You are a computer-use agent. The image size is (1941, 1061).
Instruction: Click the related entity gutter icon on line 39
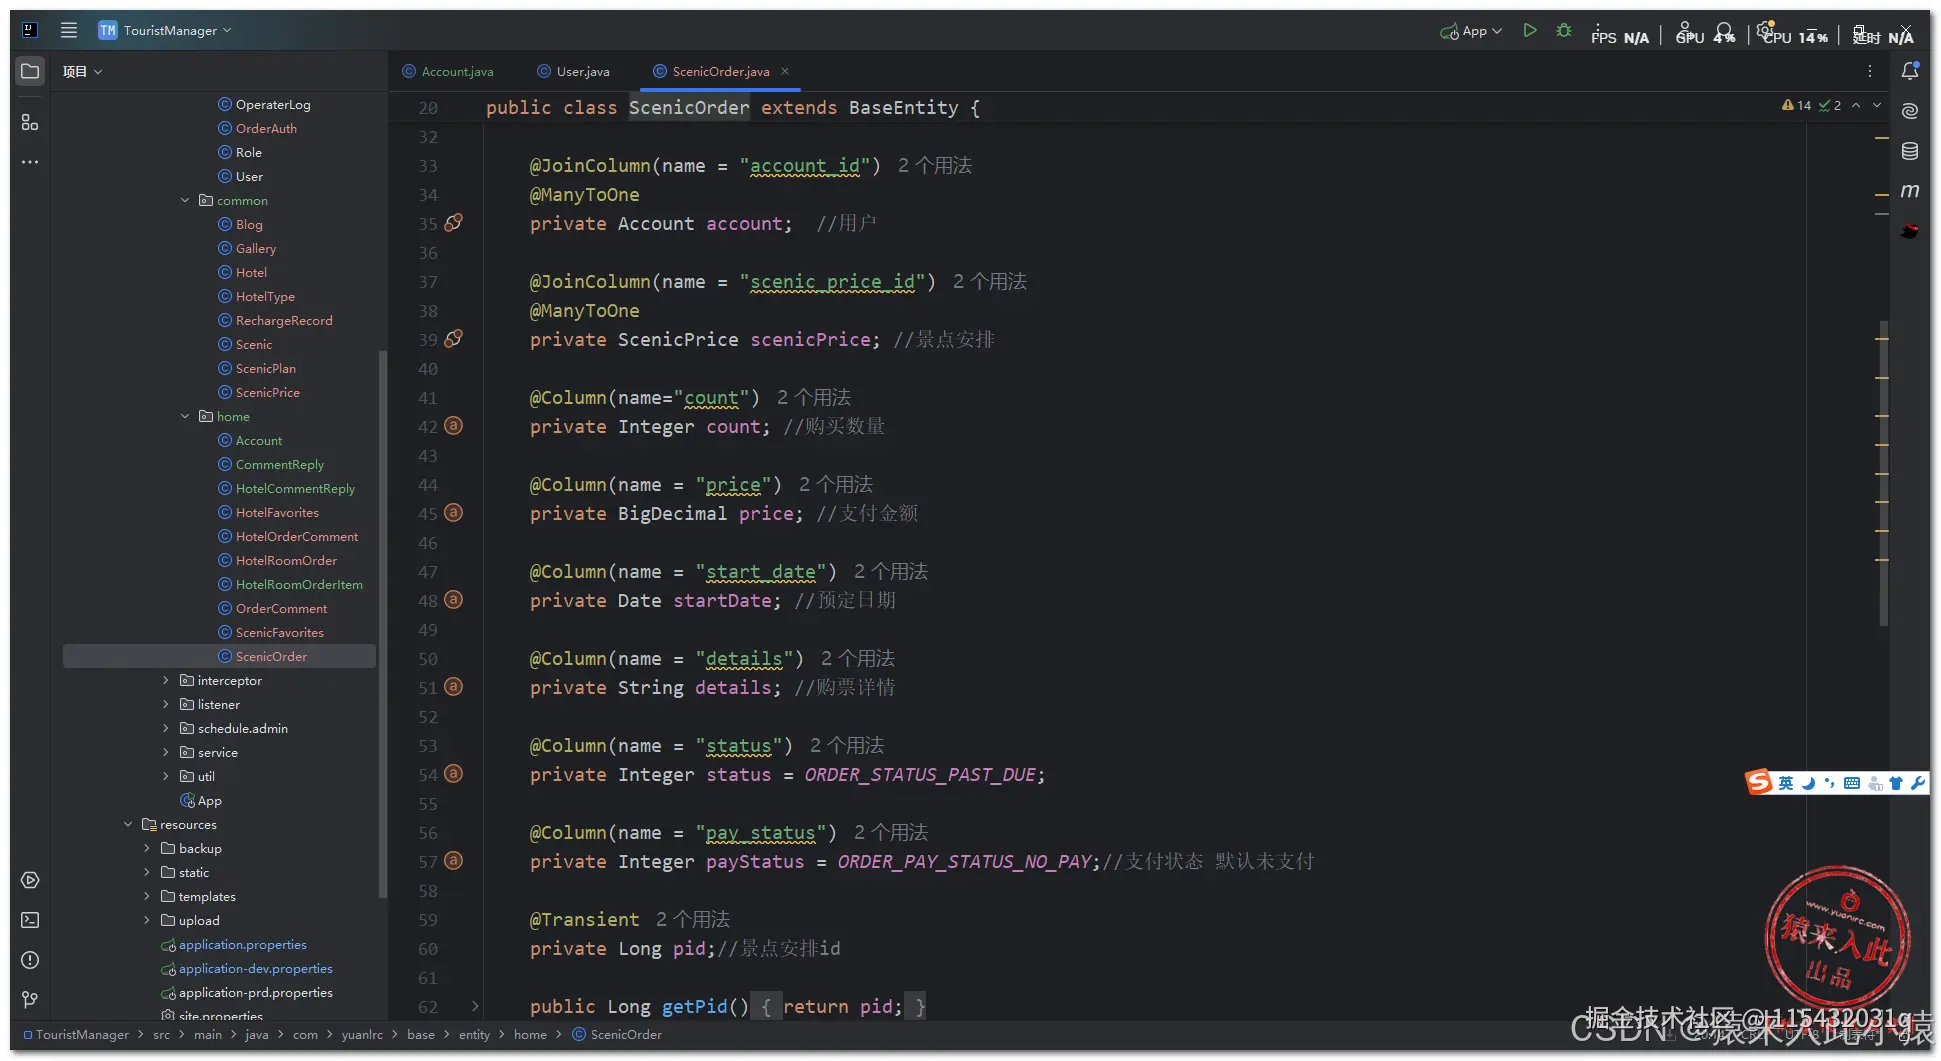(453, 339)
